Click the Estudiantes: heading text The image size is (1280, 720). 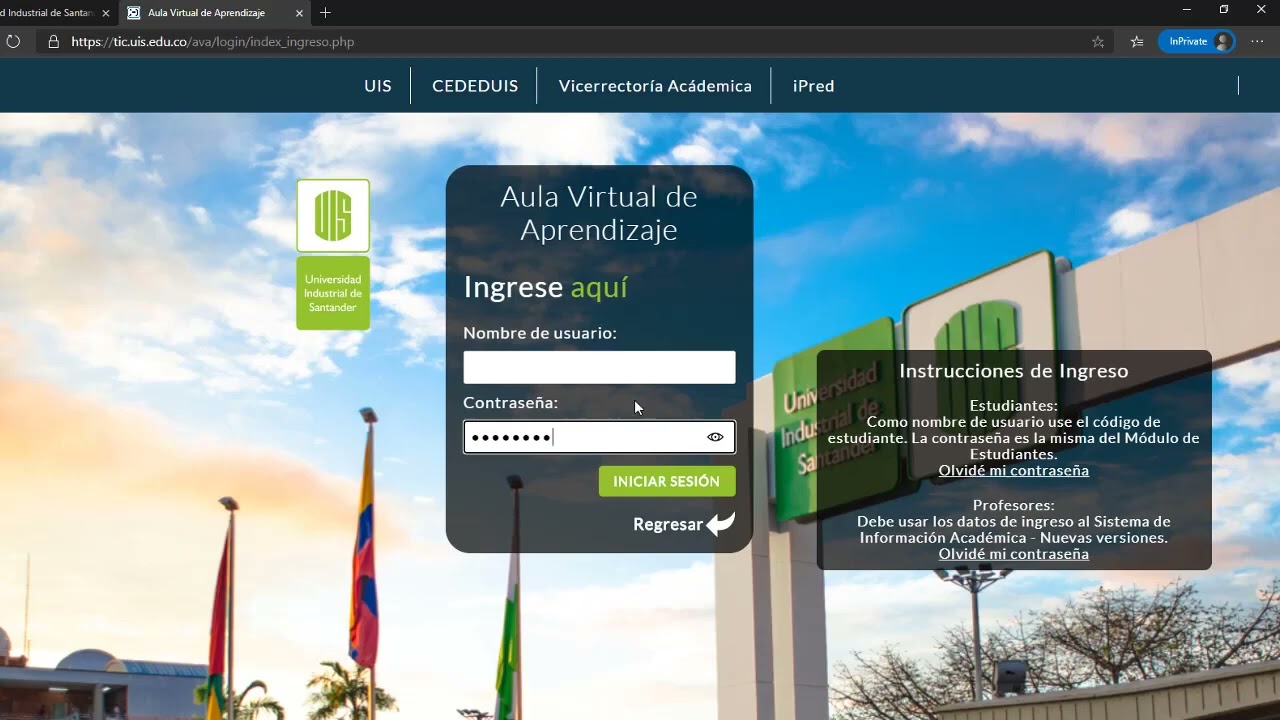click(1013, 406)
